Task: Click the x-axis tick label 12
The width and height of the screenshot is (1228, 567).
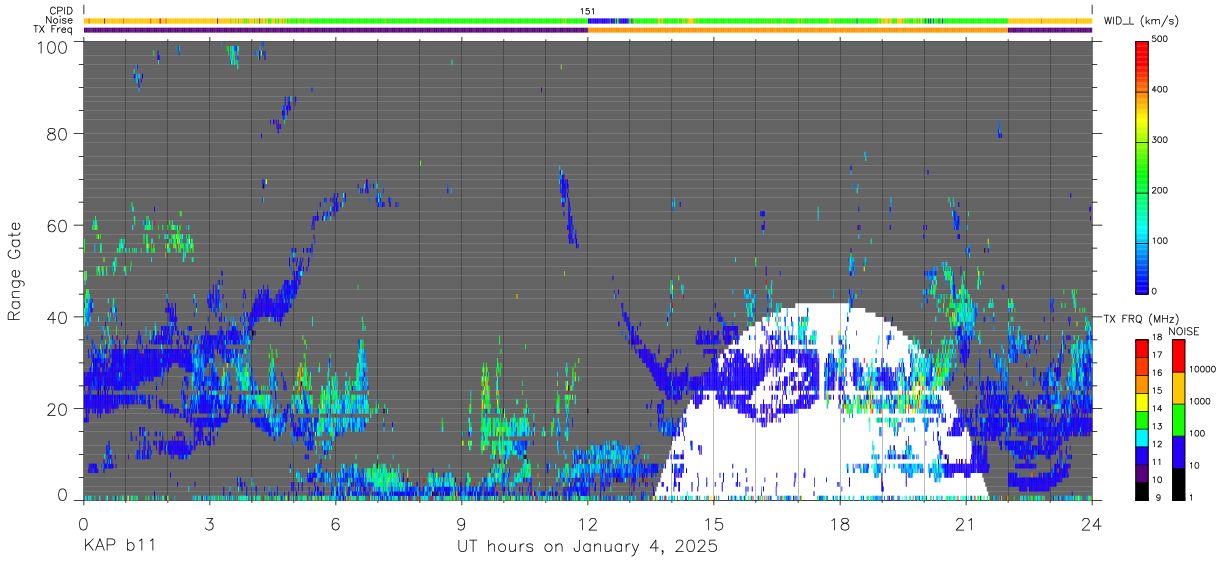Action: click(x=588, y=524)
